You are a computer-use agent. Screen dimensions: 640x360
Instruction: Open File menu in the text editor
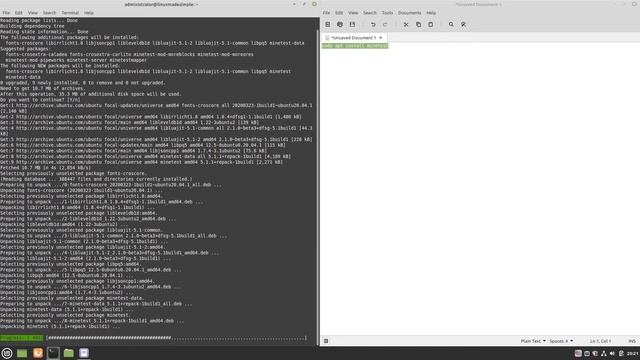coord(326,13)
